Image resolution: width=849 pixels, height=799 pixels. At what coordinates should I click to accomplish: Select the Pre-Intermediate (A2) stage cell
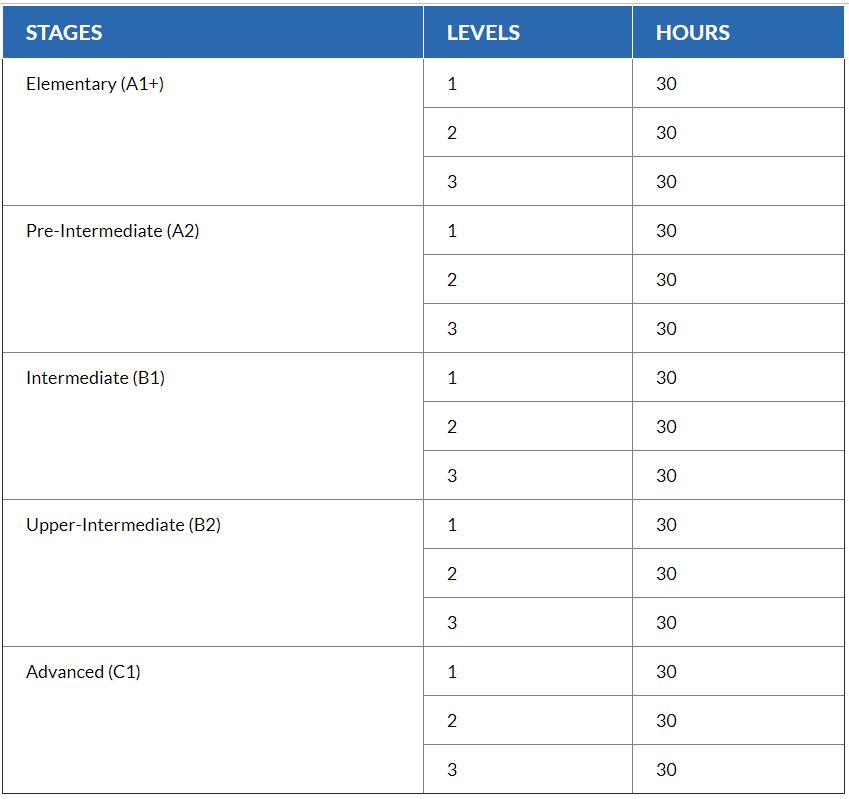213,279
